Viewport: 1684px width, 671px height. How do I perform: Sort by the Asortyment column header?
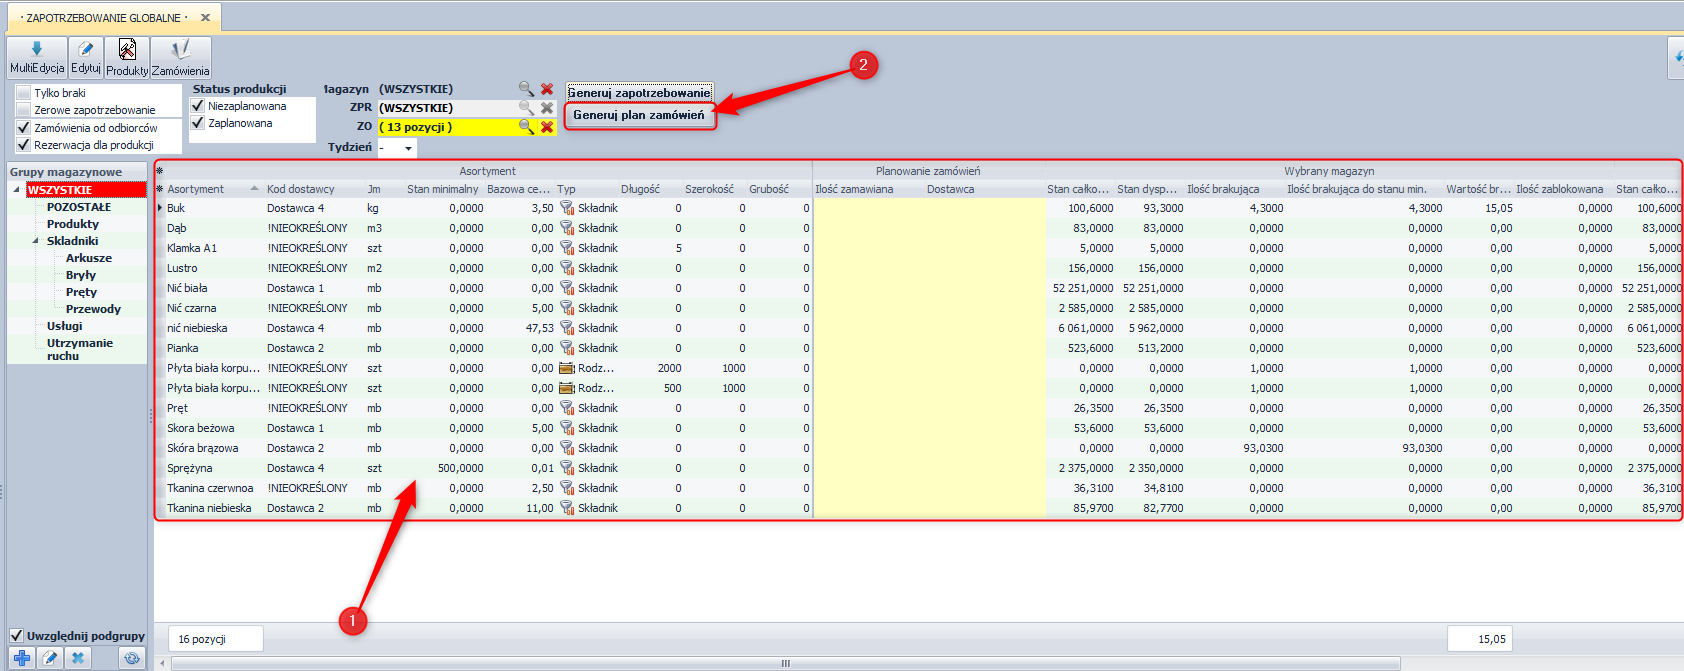[196, 189]
